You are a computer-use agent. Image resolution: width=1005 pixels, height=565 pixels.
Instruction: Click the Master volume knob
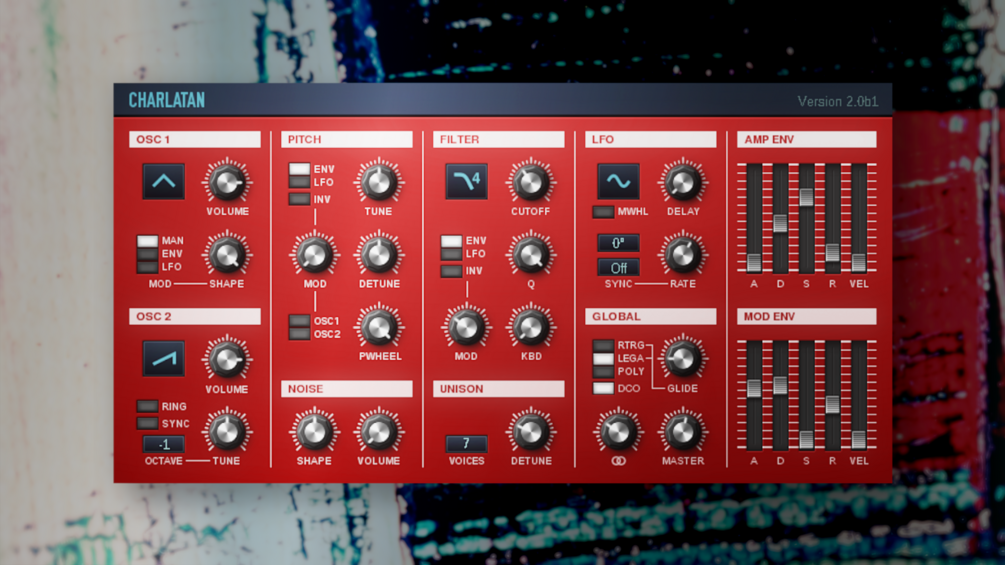pos(683,432)
